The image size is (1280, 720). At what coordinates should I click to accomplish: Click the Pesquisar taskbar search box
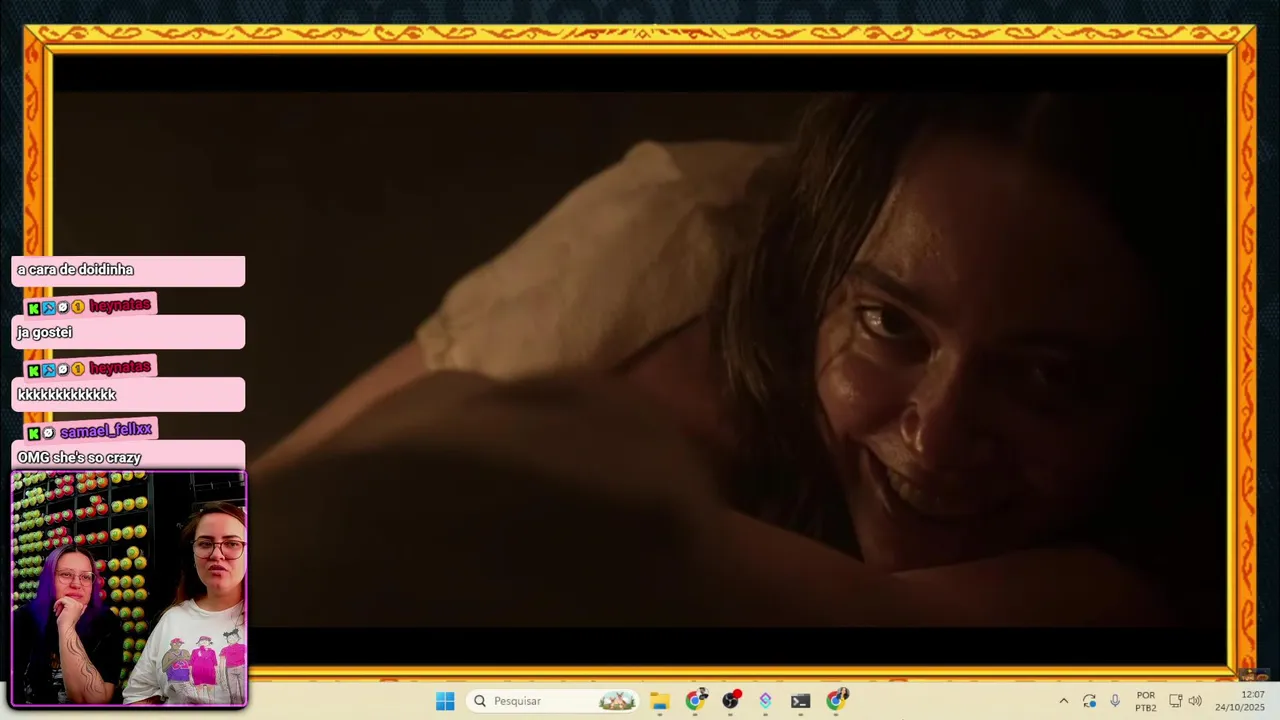tap(553, 701)
